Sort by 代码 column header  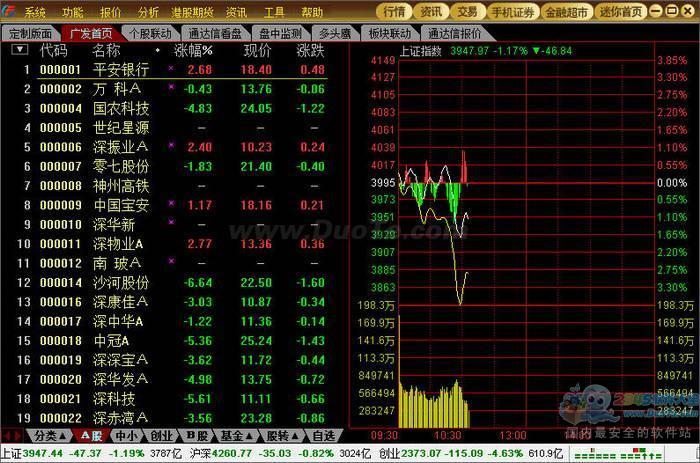click(54, 50)
